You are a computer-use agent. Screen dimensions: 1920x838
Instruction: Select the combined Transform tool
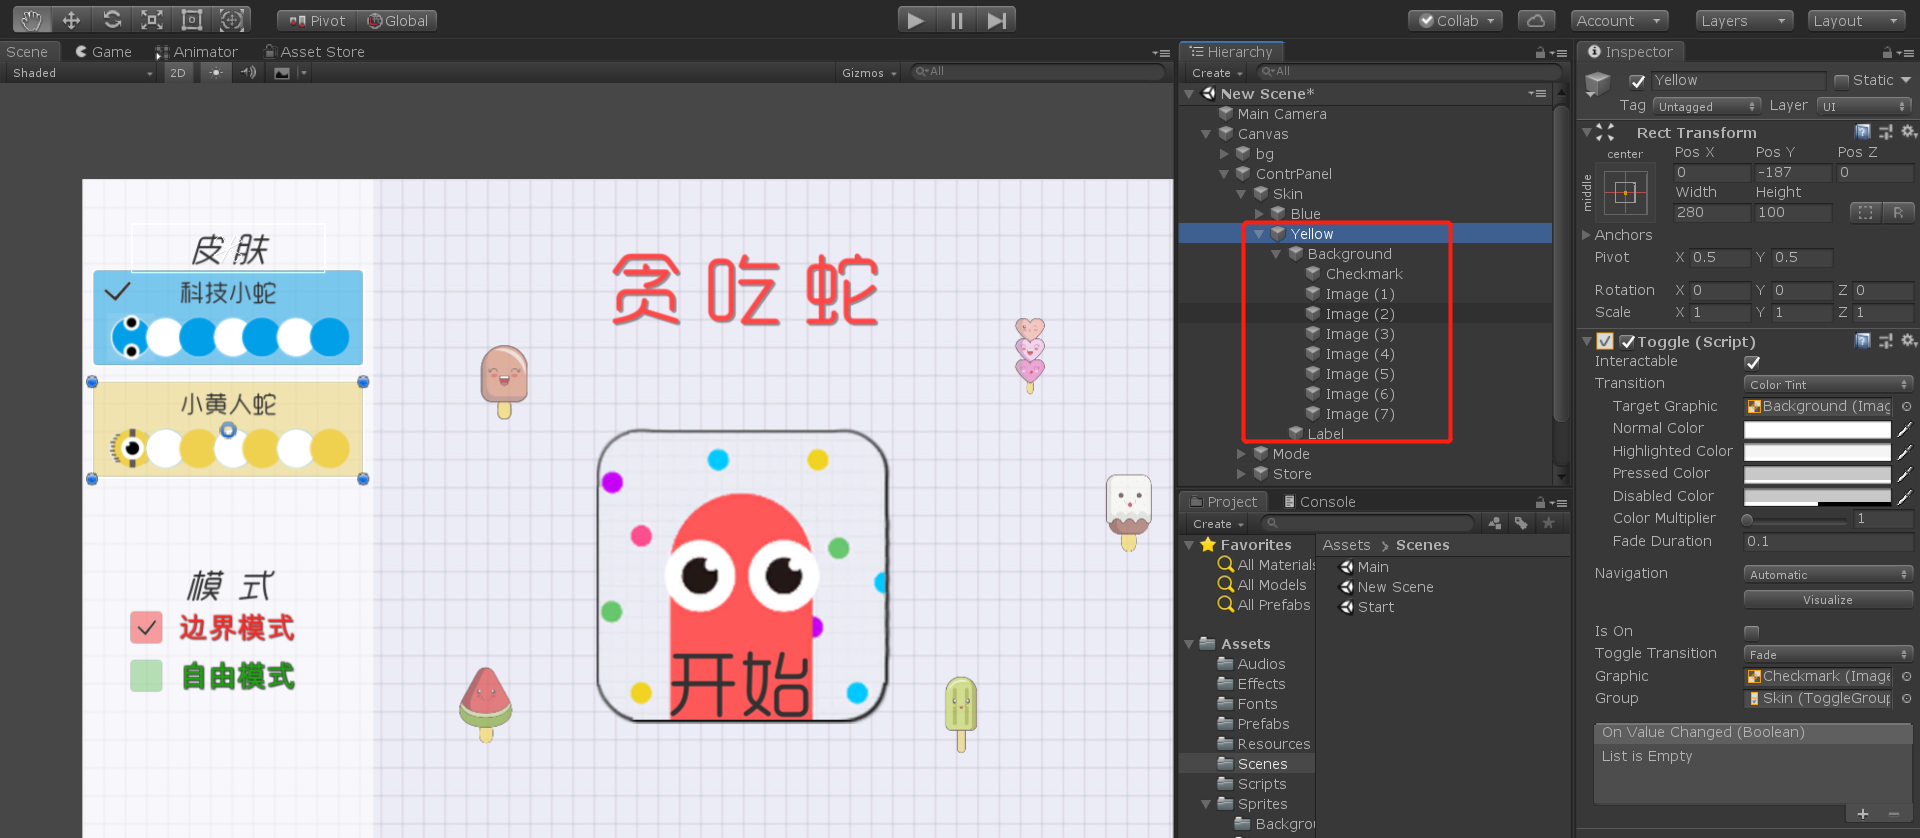[x=231, y=20]
